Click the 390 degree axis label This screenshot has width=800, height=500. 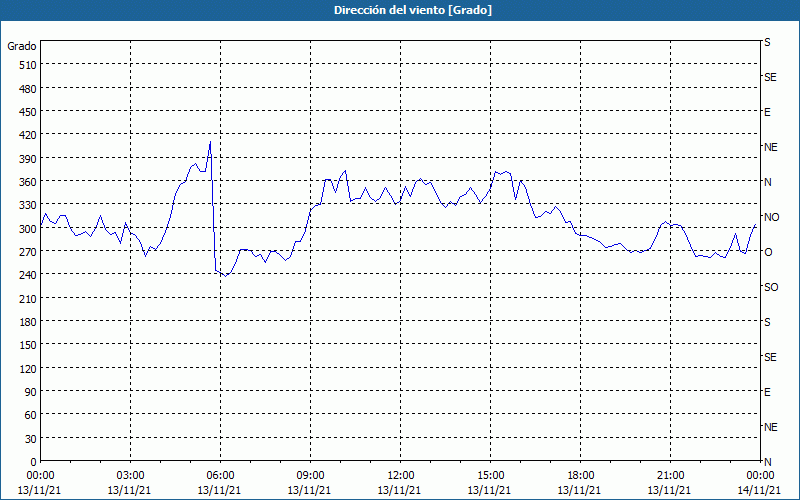click(28, 159)
